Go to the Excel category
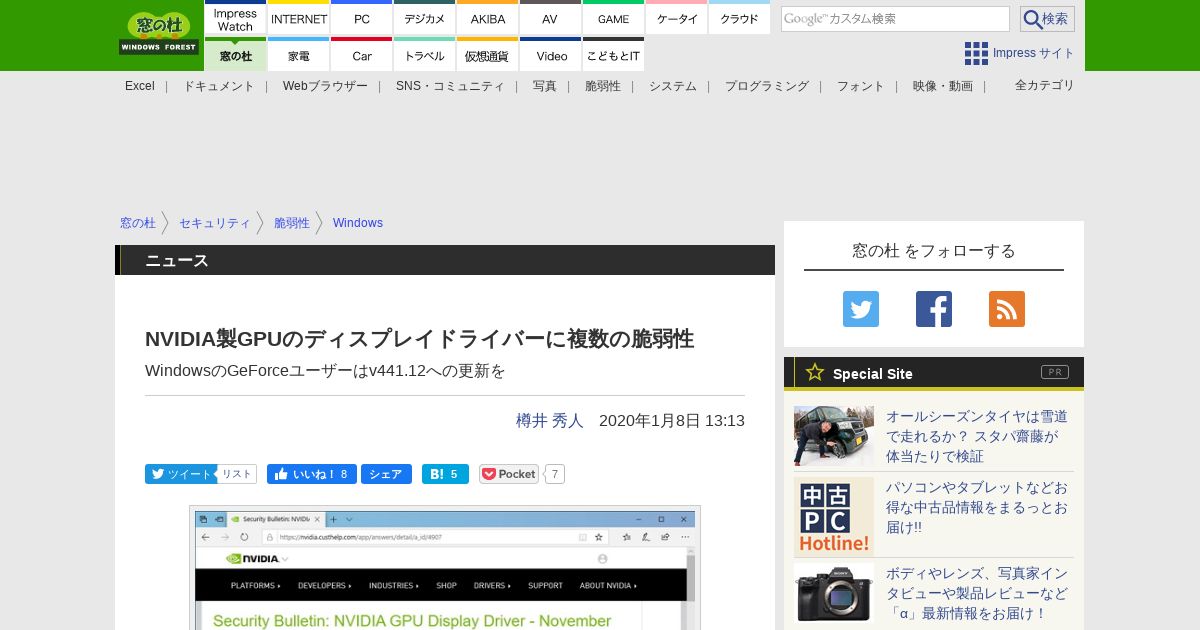The image size is (1200, 630). [140, 86]
